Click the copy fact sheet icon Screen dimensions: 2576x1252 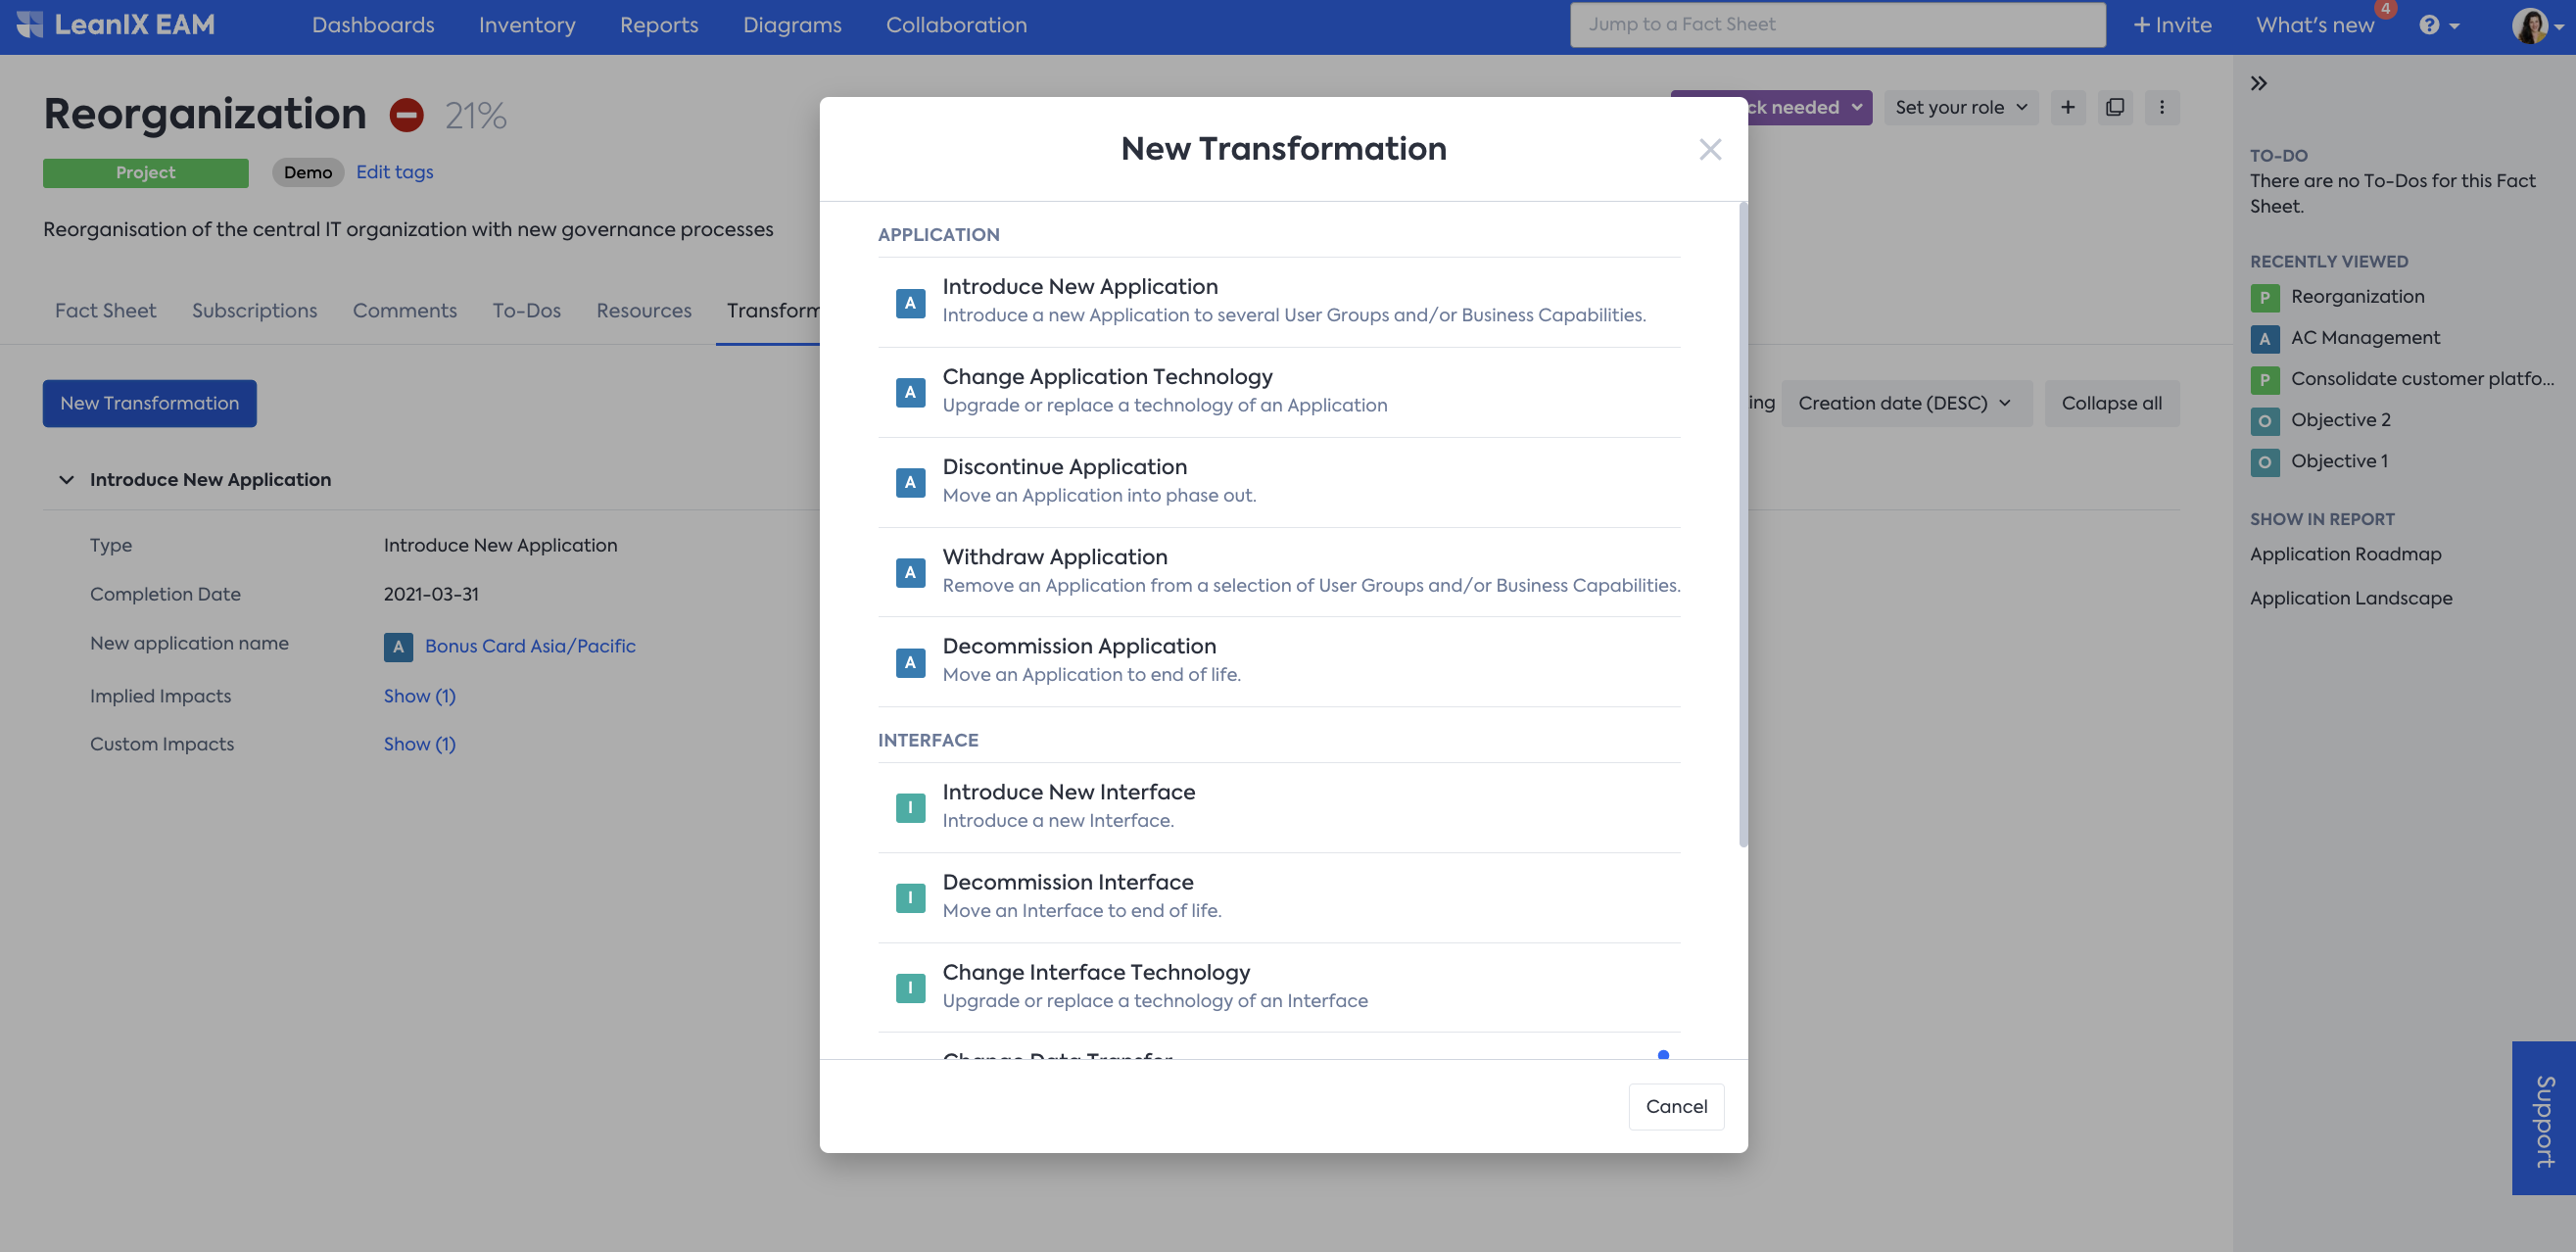[2114, 107]
